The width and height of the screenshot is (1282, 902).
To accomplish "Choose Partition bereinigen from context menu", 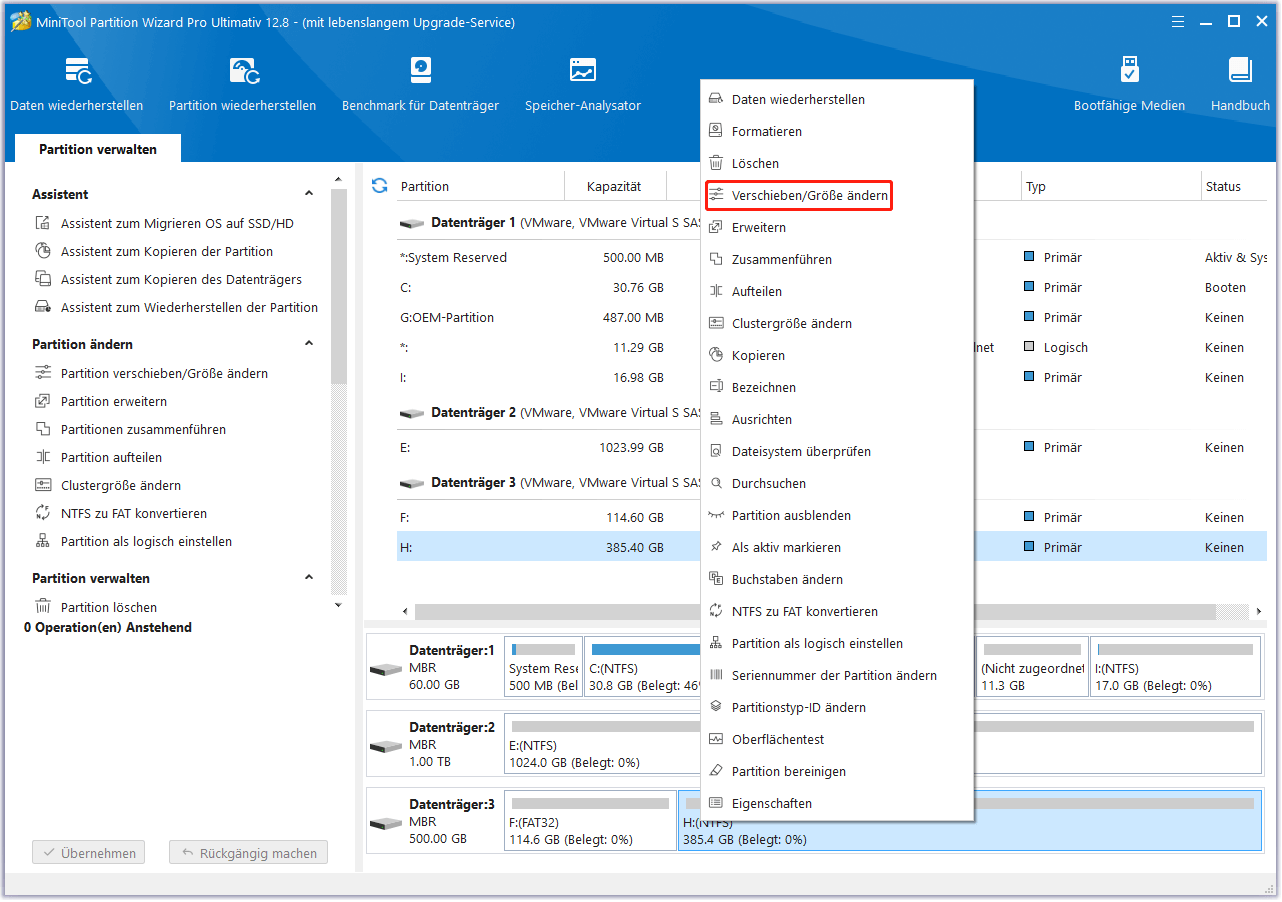I will pos(837,772).
